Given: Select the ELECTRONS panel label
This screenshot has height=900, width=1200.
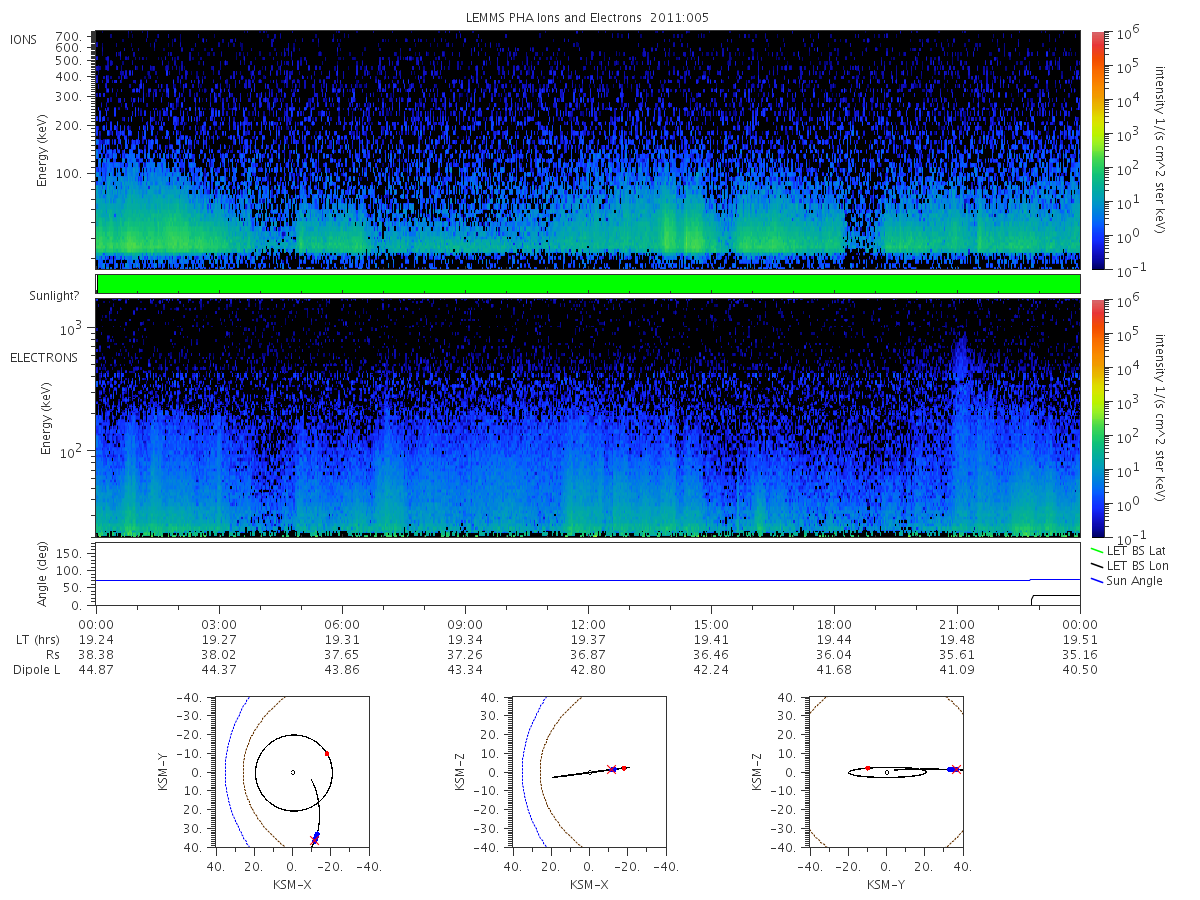Looking at the screenshot, I should [43, 357].
